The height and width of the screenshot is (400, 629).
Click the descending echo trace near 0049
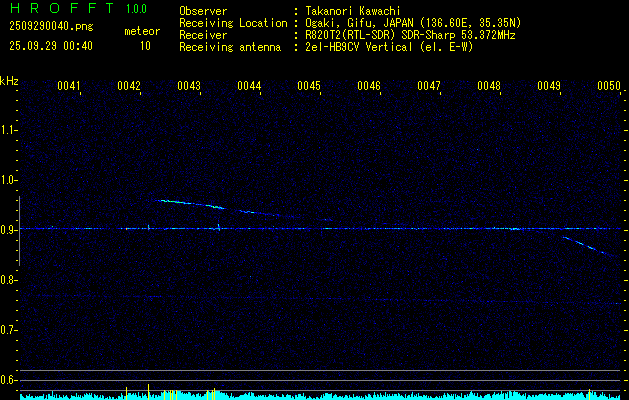click(590, 245)
